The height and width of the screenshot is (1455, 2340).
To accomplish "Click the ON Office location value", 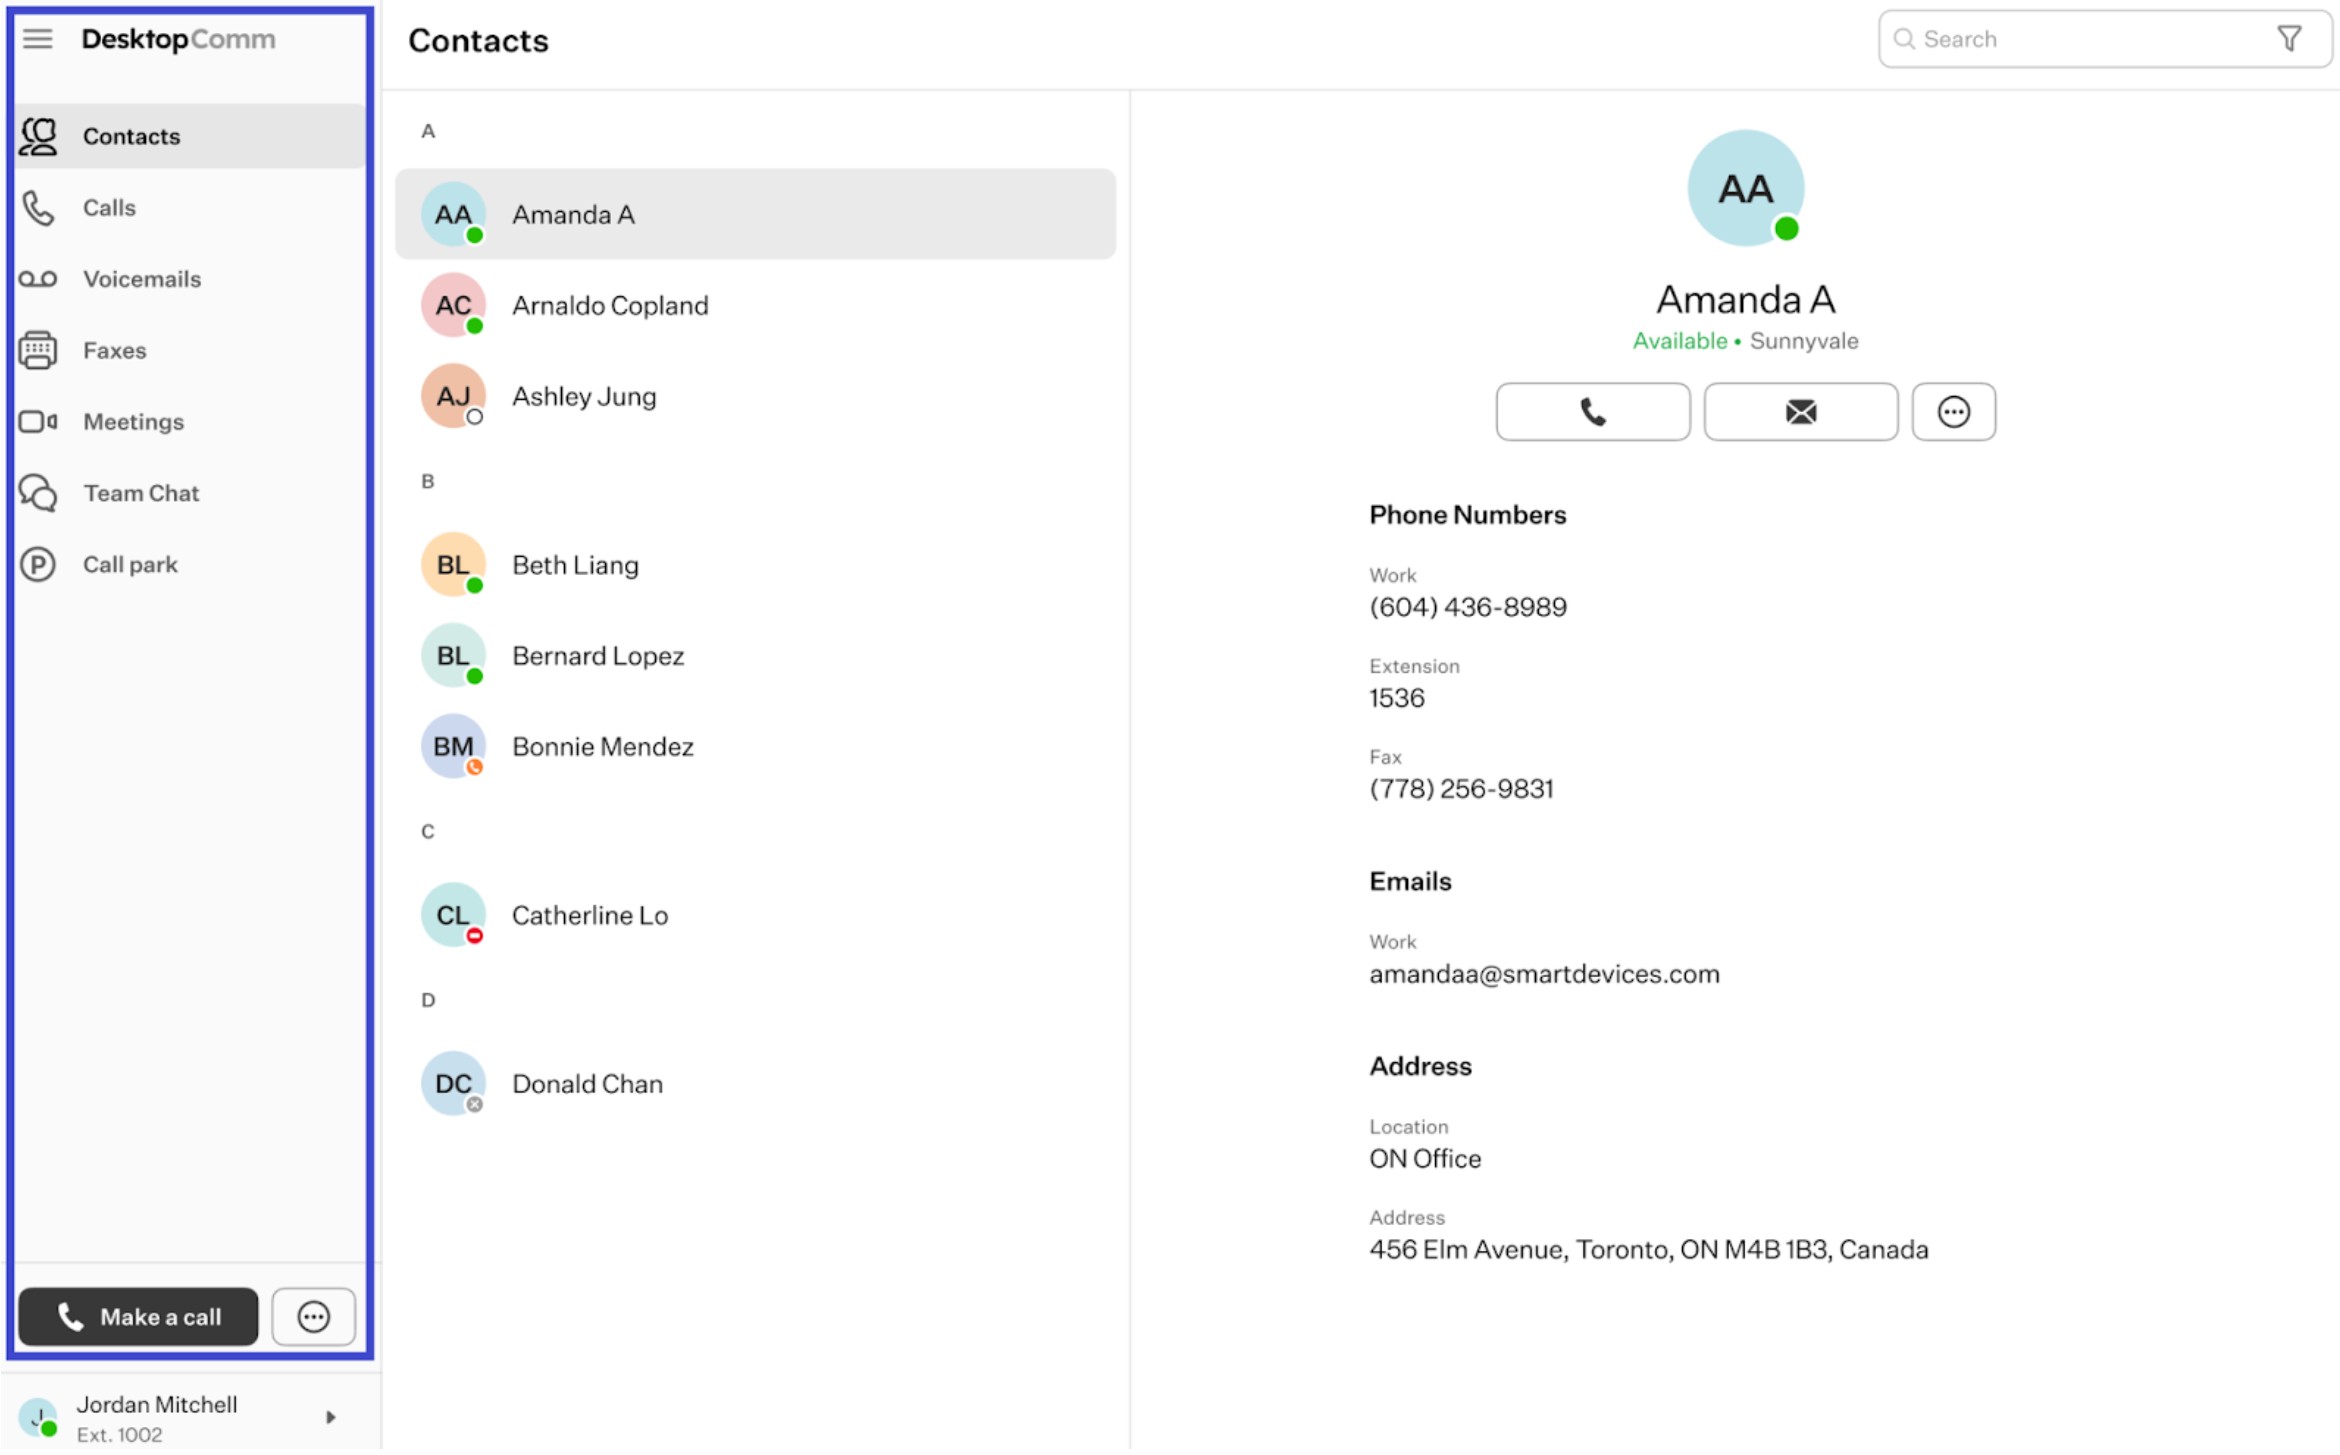I will [x=1425, y=1160].
